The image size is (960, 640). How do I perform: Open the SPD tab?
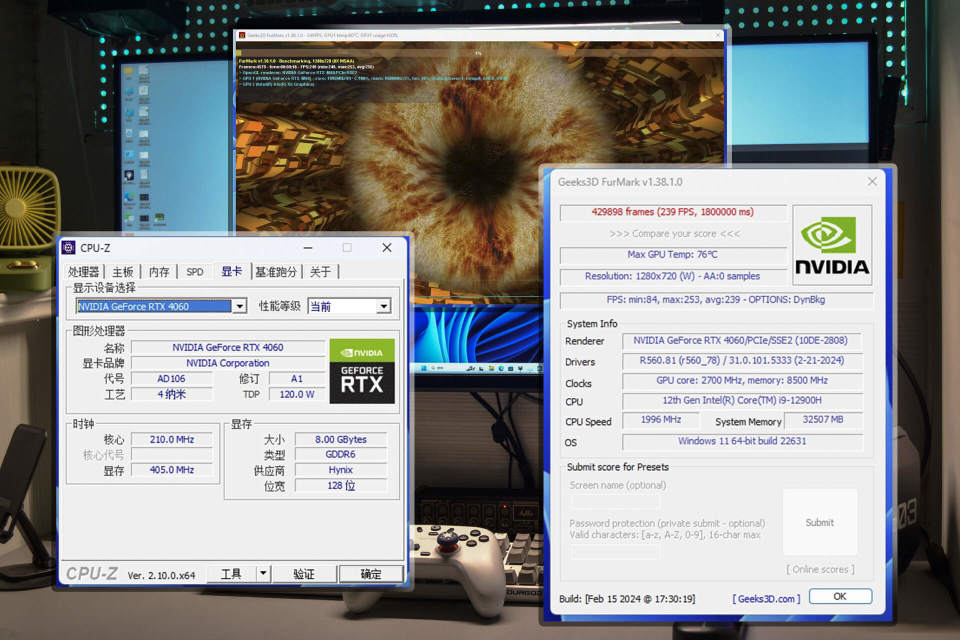coord(195,272)
